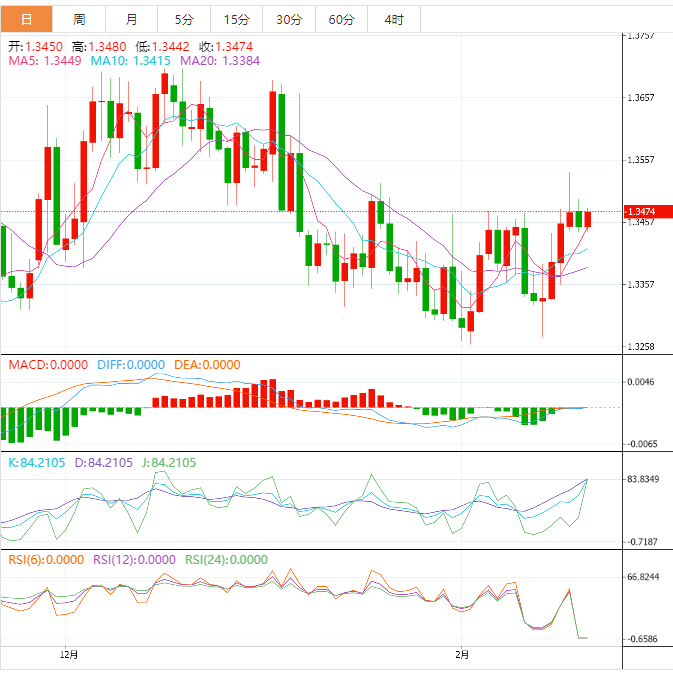673x673 pixels.
Task: Click the RSI(6) indicator label
Action: [46, 560]
